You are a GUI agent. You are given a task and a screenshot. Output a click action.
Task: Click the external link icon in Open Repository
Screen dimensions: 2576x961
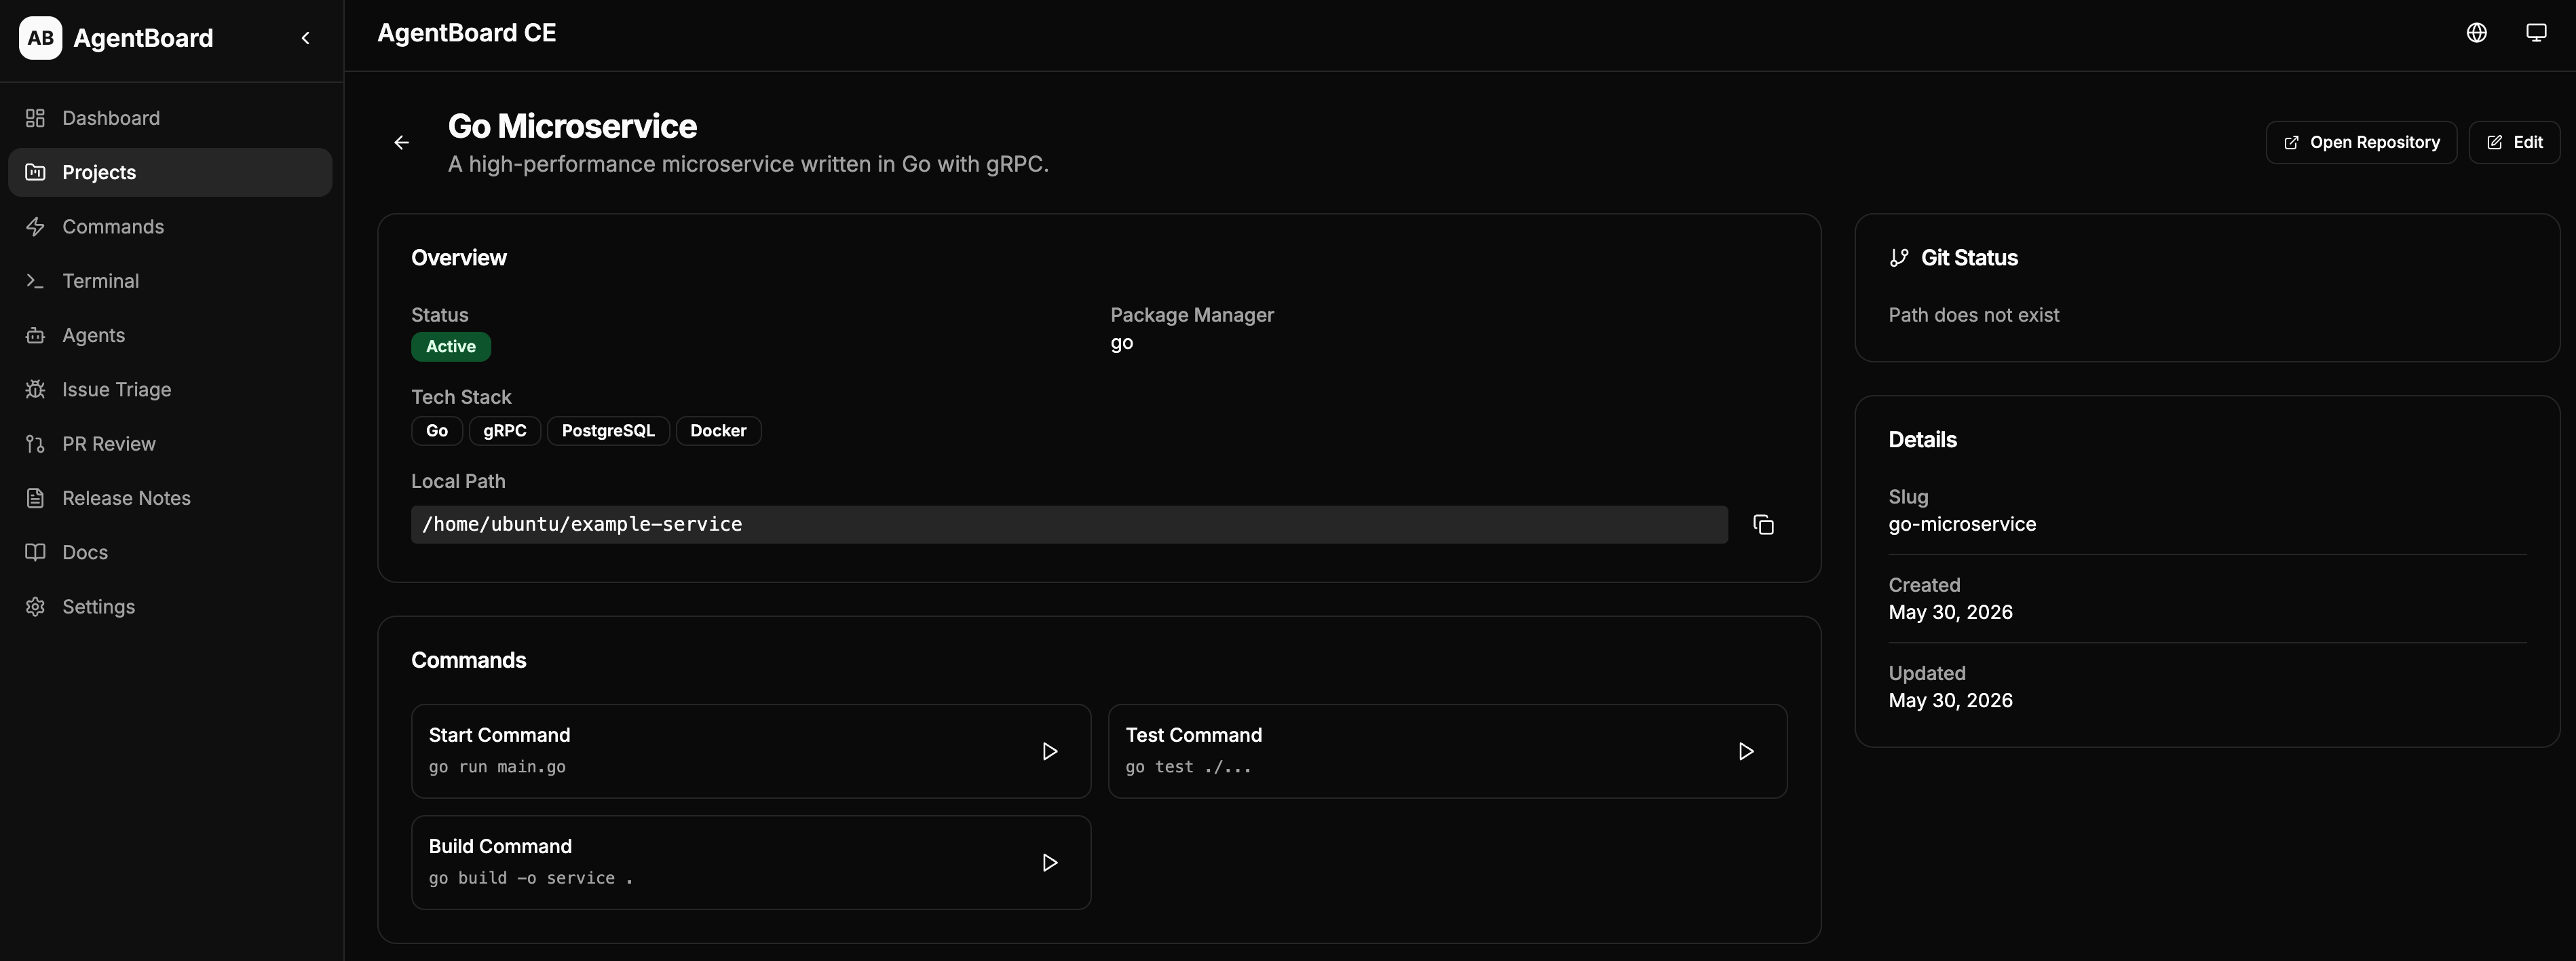point(2291,143)
